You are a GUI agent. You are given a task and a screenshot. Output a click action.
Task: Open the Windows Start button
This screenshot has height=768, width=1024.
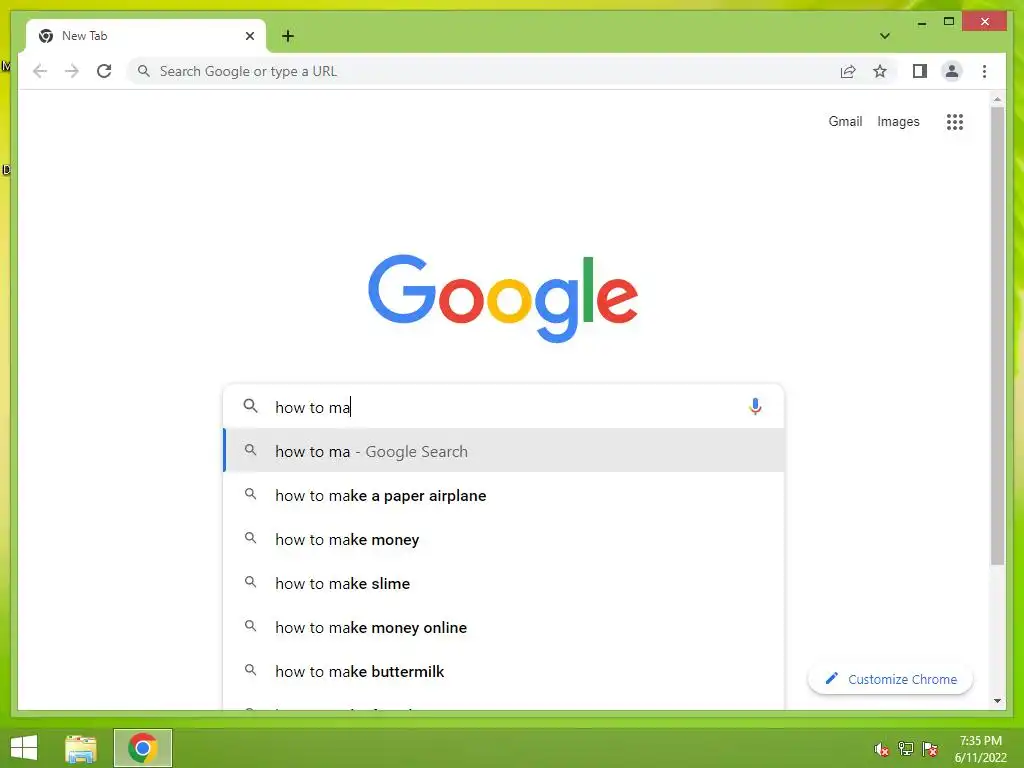[x=24, y=748]
